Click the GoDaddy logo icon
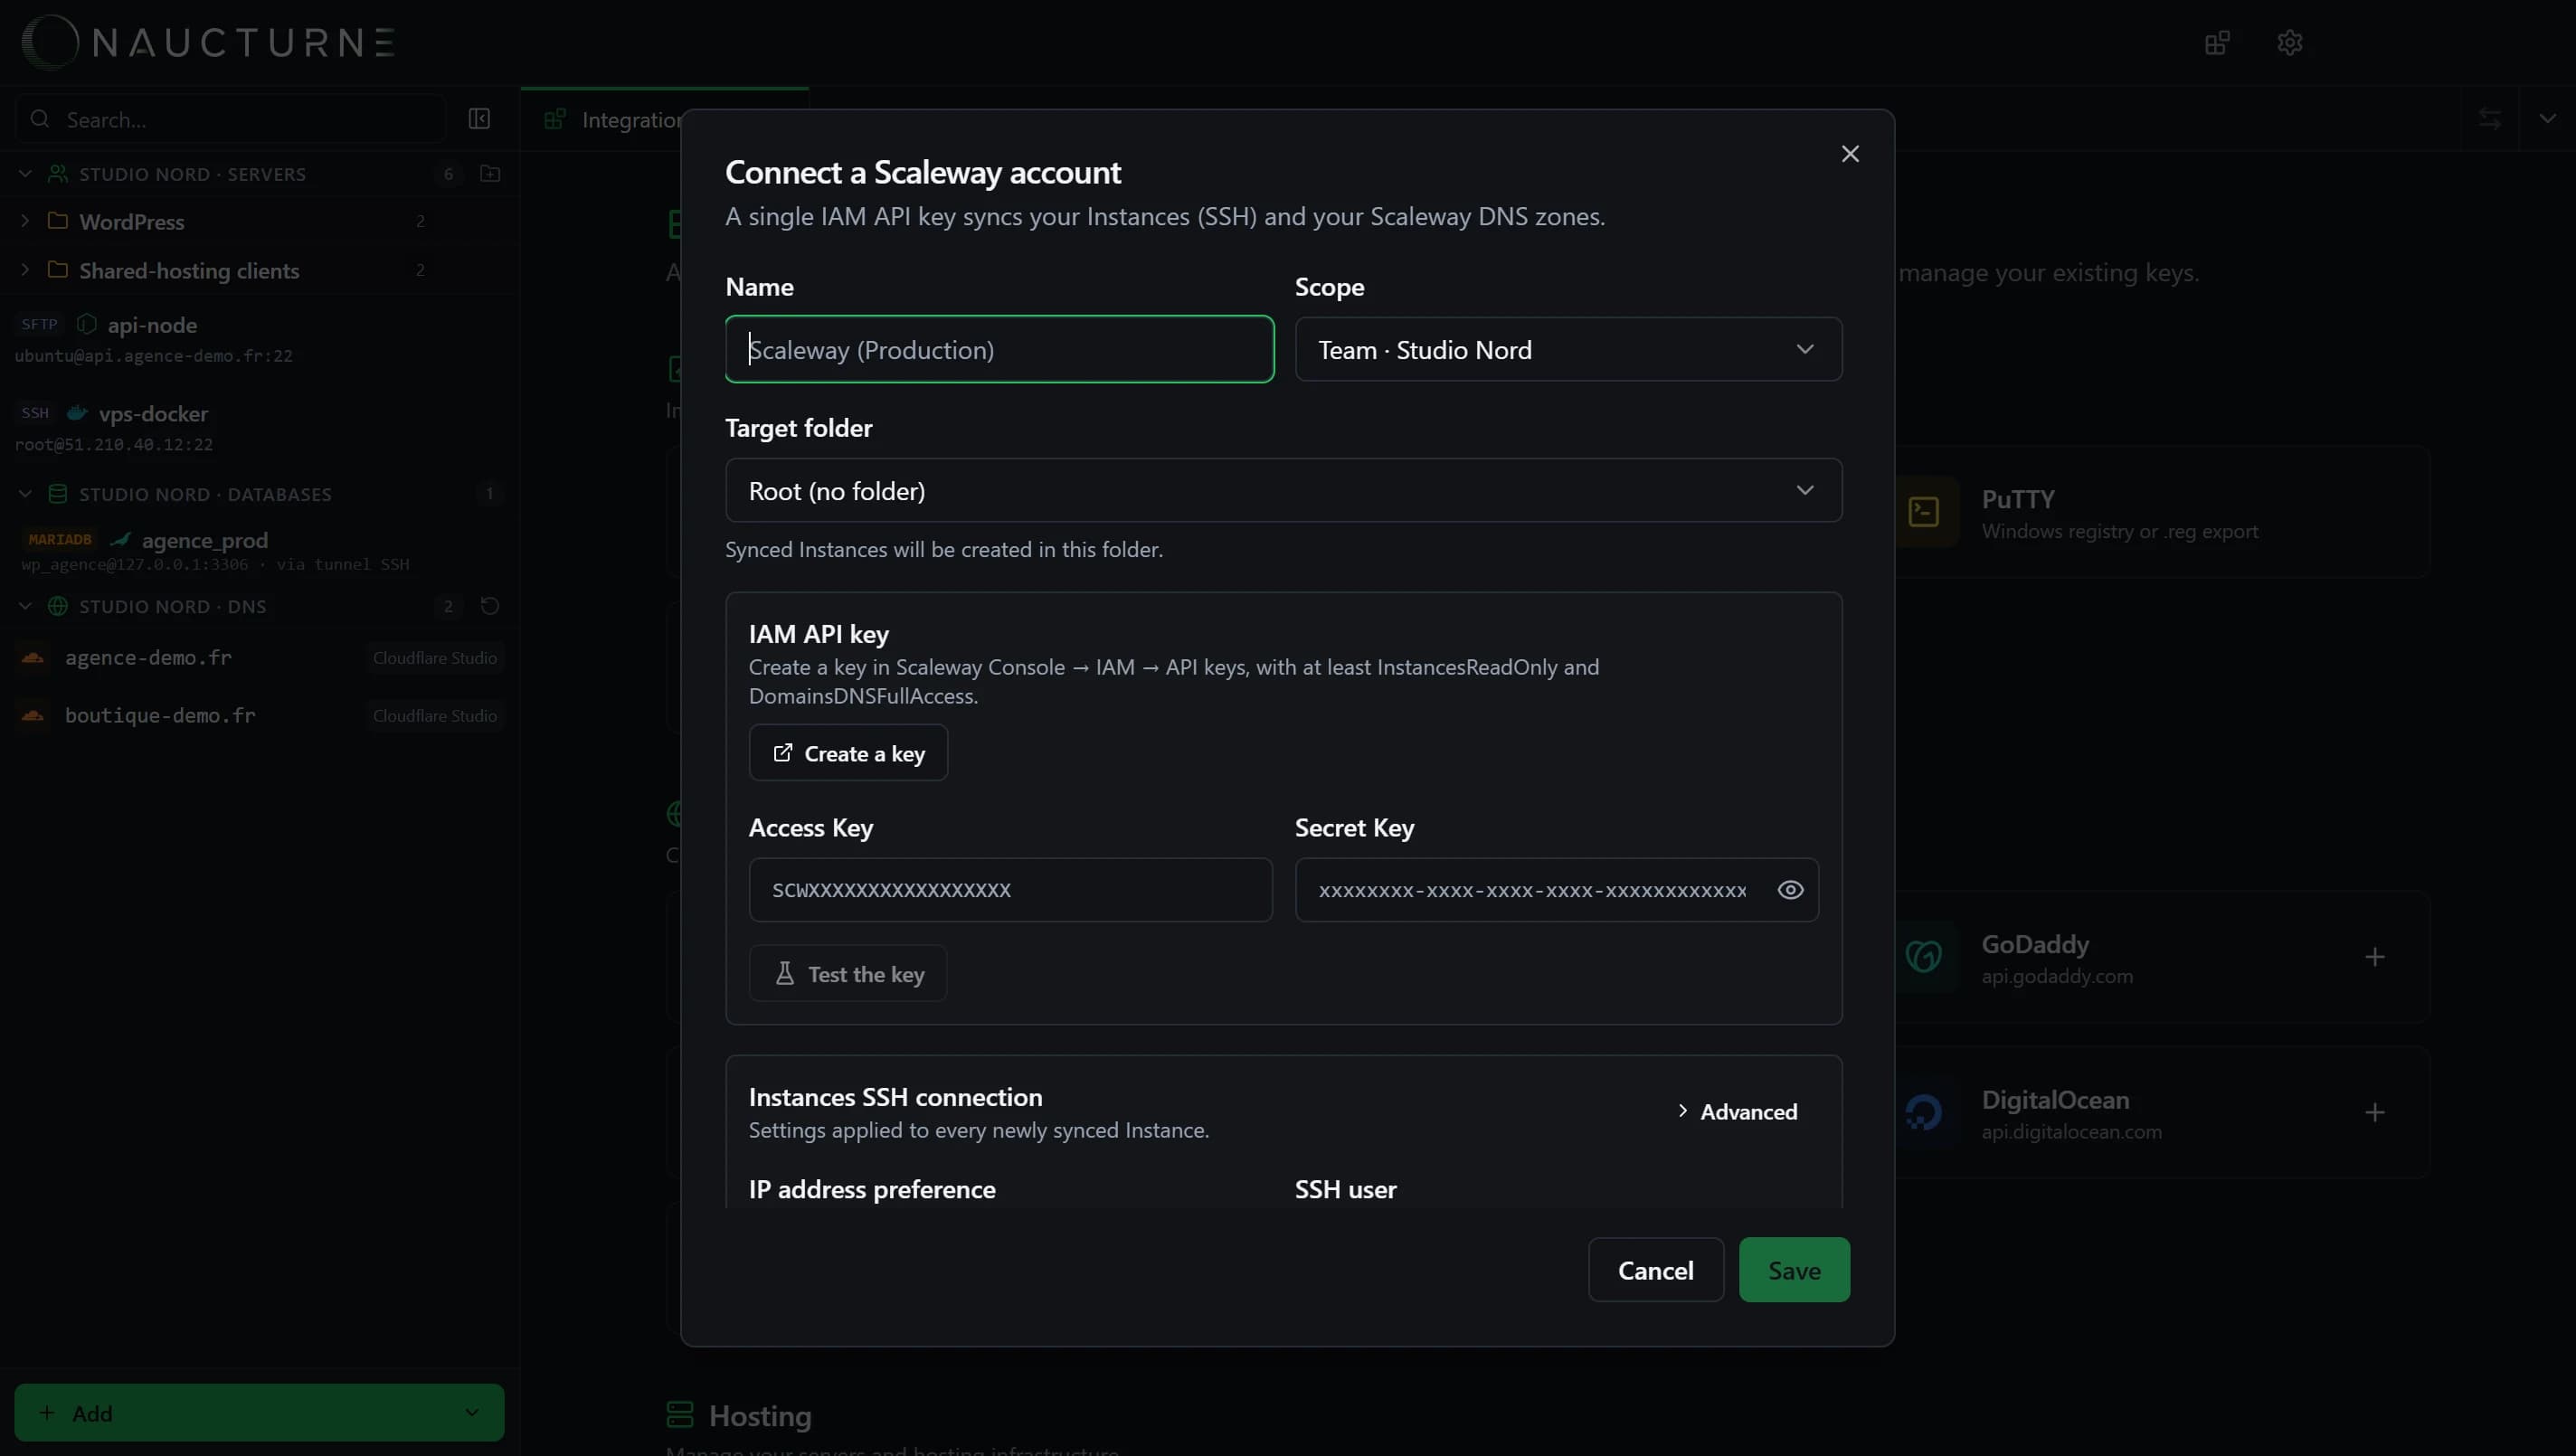Viewport: 2576px width, 1456px height. (x=1923, y=957)
